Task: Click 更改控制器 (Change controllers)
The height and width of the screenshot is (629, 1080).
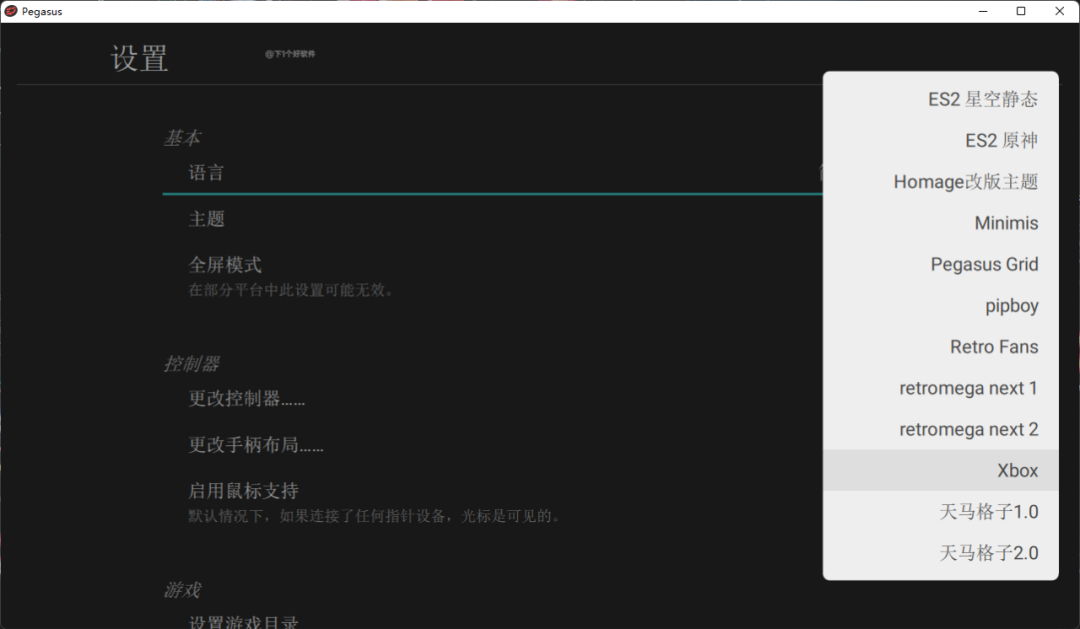Action: [x=246, y=398]
